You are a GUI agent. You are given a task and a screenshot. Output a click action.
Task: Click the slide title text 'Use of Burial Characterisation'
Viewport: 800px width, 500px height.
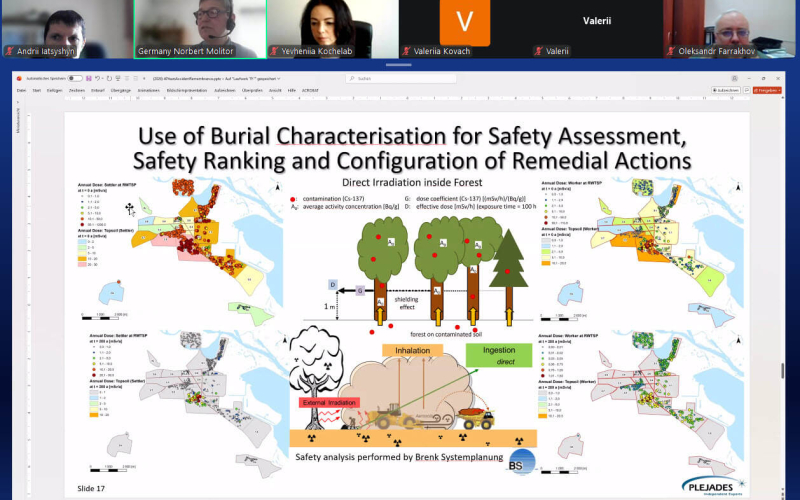coord(292,136)
